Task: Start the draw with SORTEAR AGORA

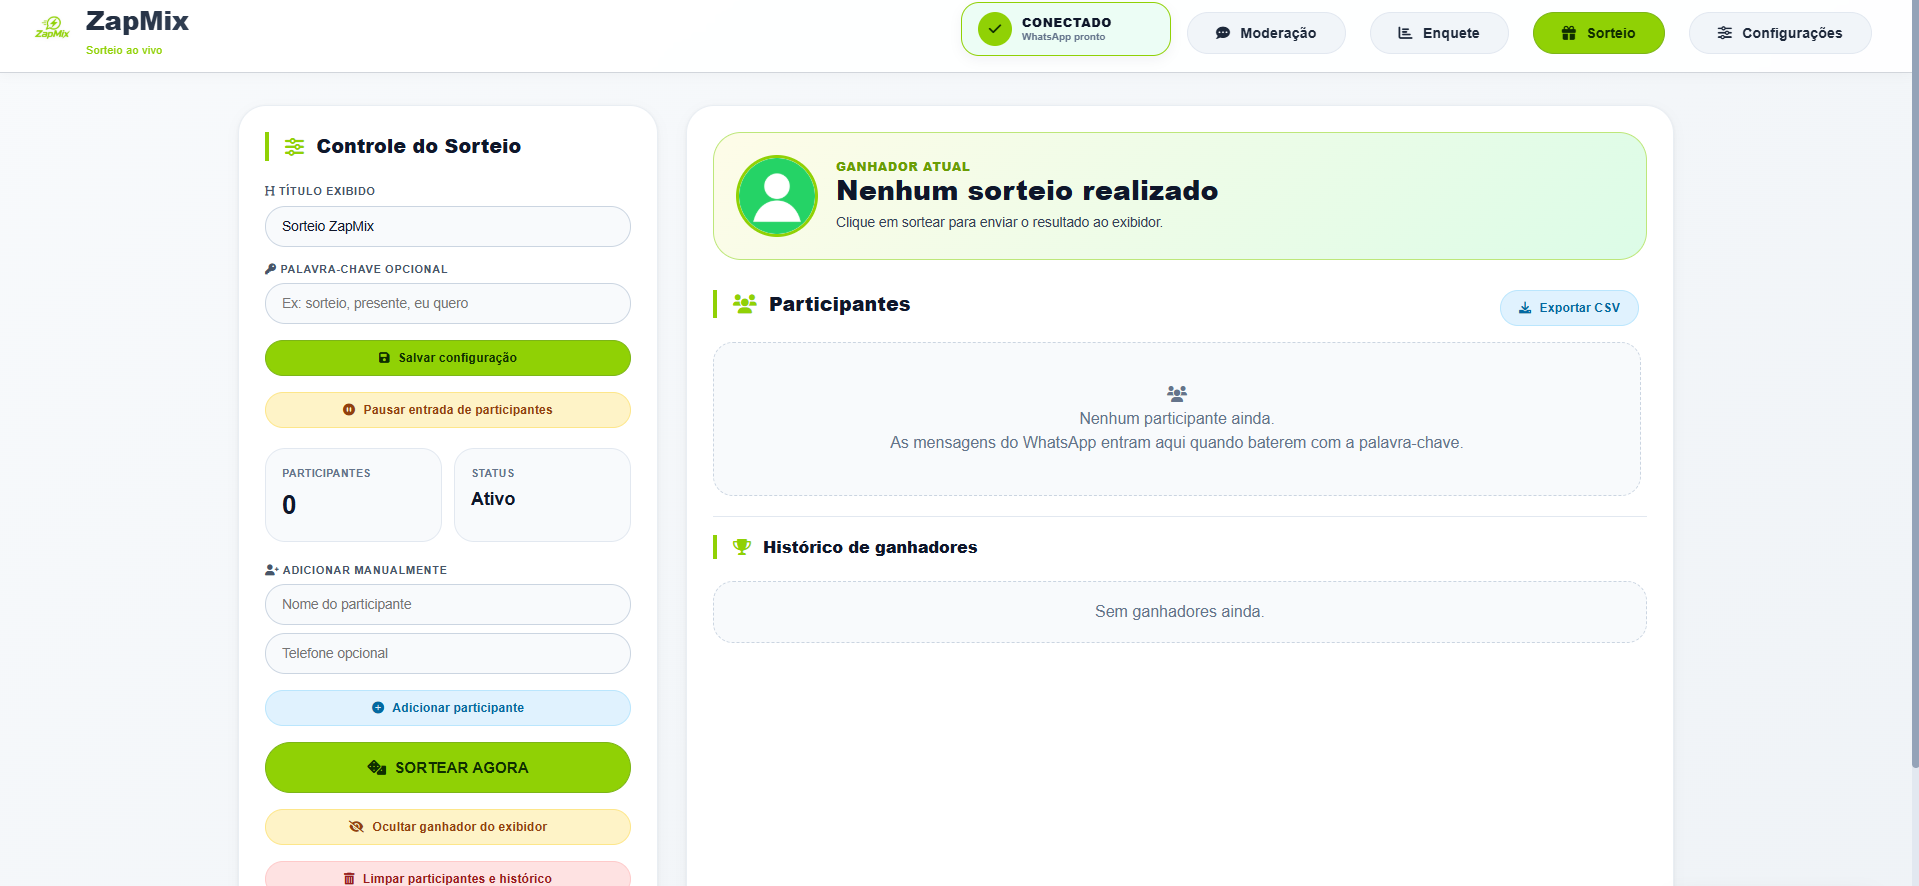Action: 448,767
